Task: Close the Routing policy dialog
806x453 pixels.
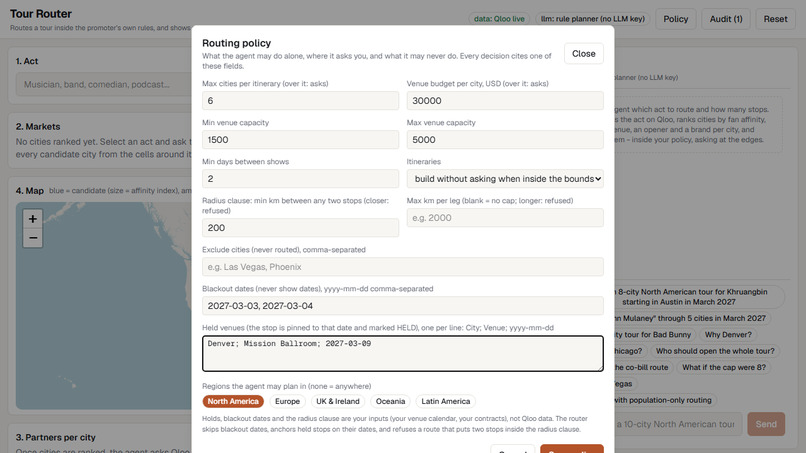Action: tap(583, 53)
